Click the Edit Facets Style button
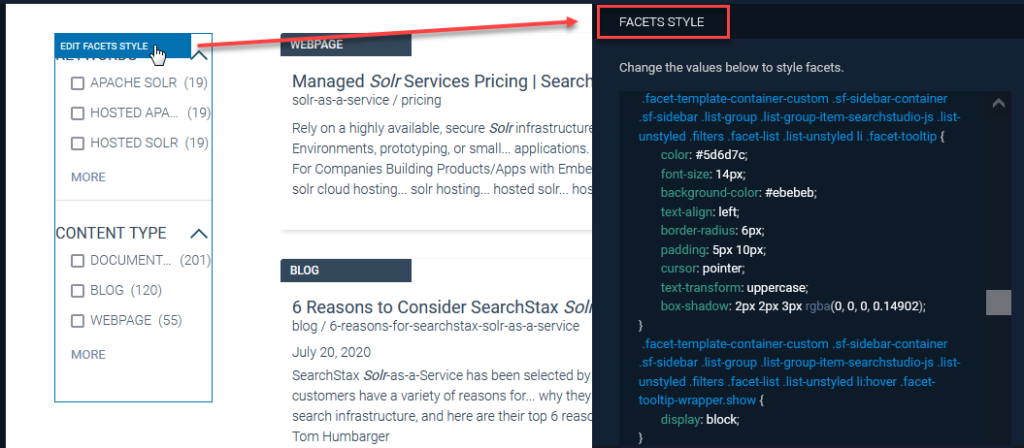Screen dimensions: 1024x448 point(123,46)
